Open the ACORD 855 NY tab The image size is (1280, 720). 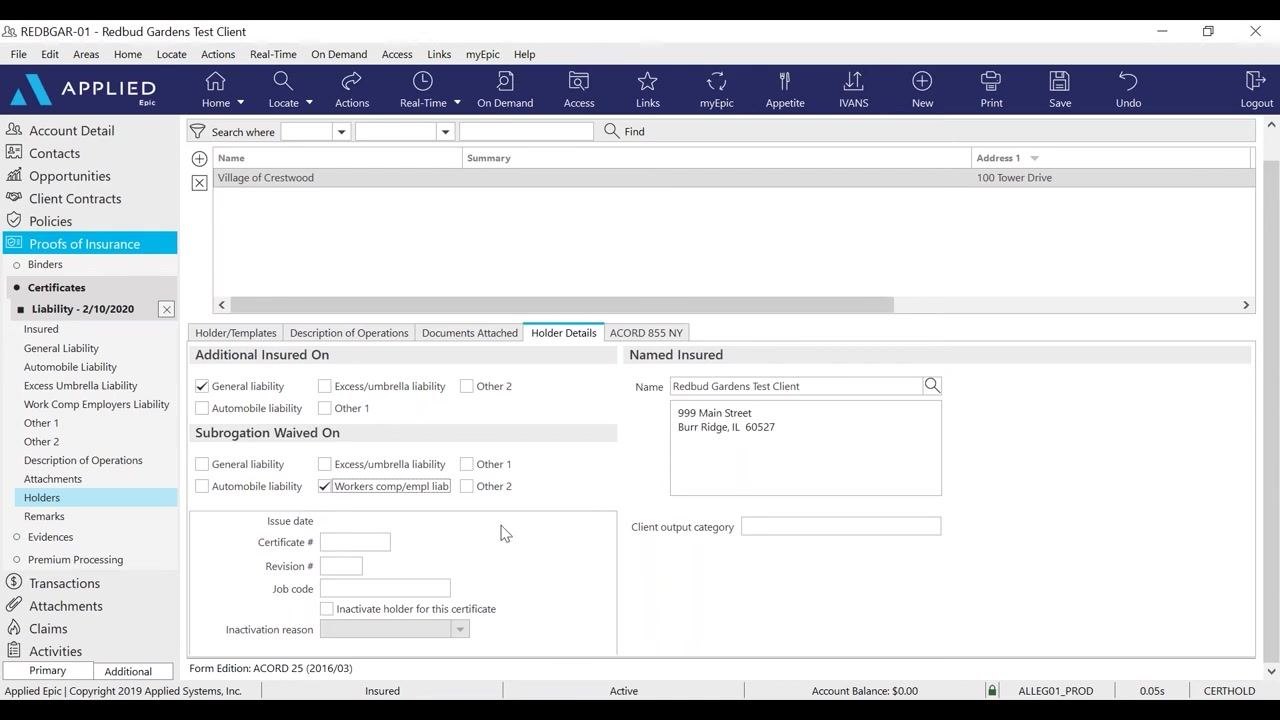pyautogui.click(x=646, y=333)
